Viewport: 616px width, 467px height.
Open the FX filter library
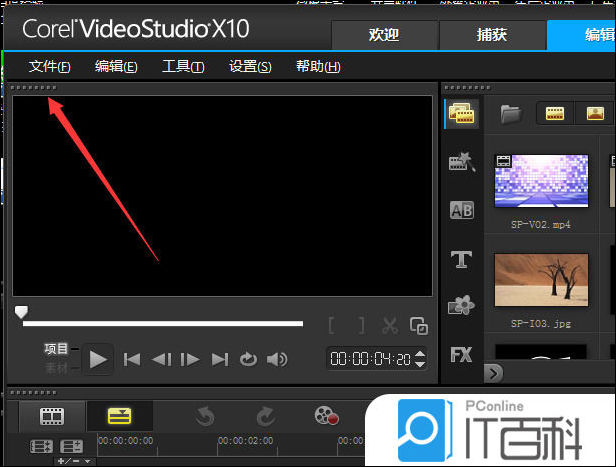click(461, 355)
